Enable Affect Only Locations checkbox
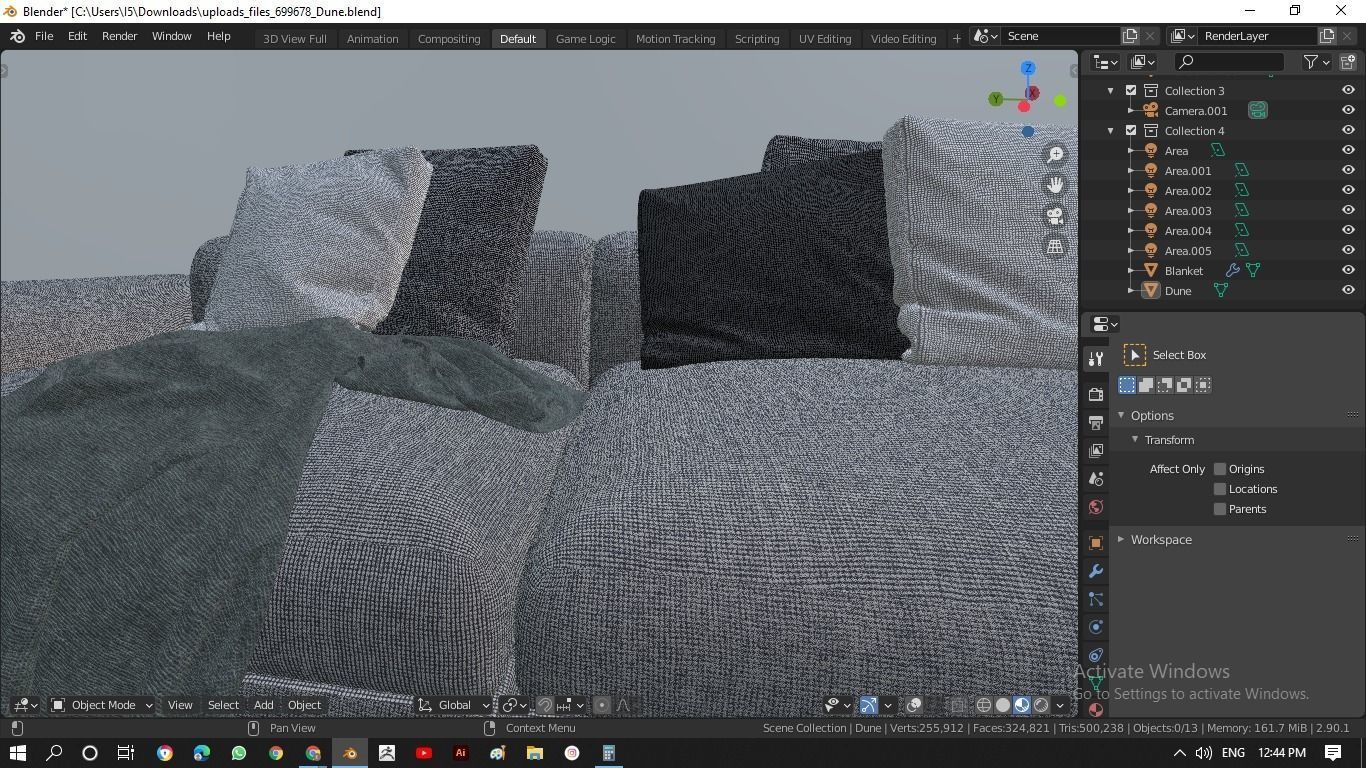The width and height of the screenshot is (1366, 768). tap(1220, 489)
